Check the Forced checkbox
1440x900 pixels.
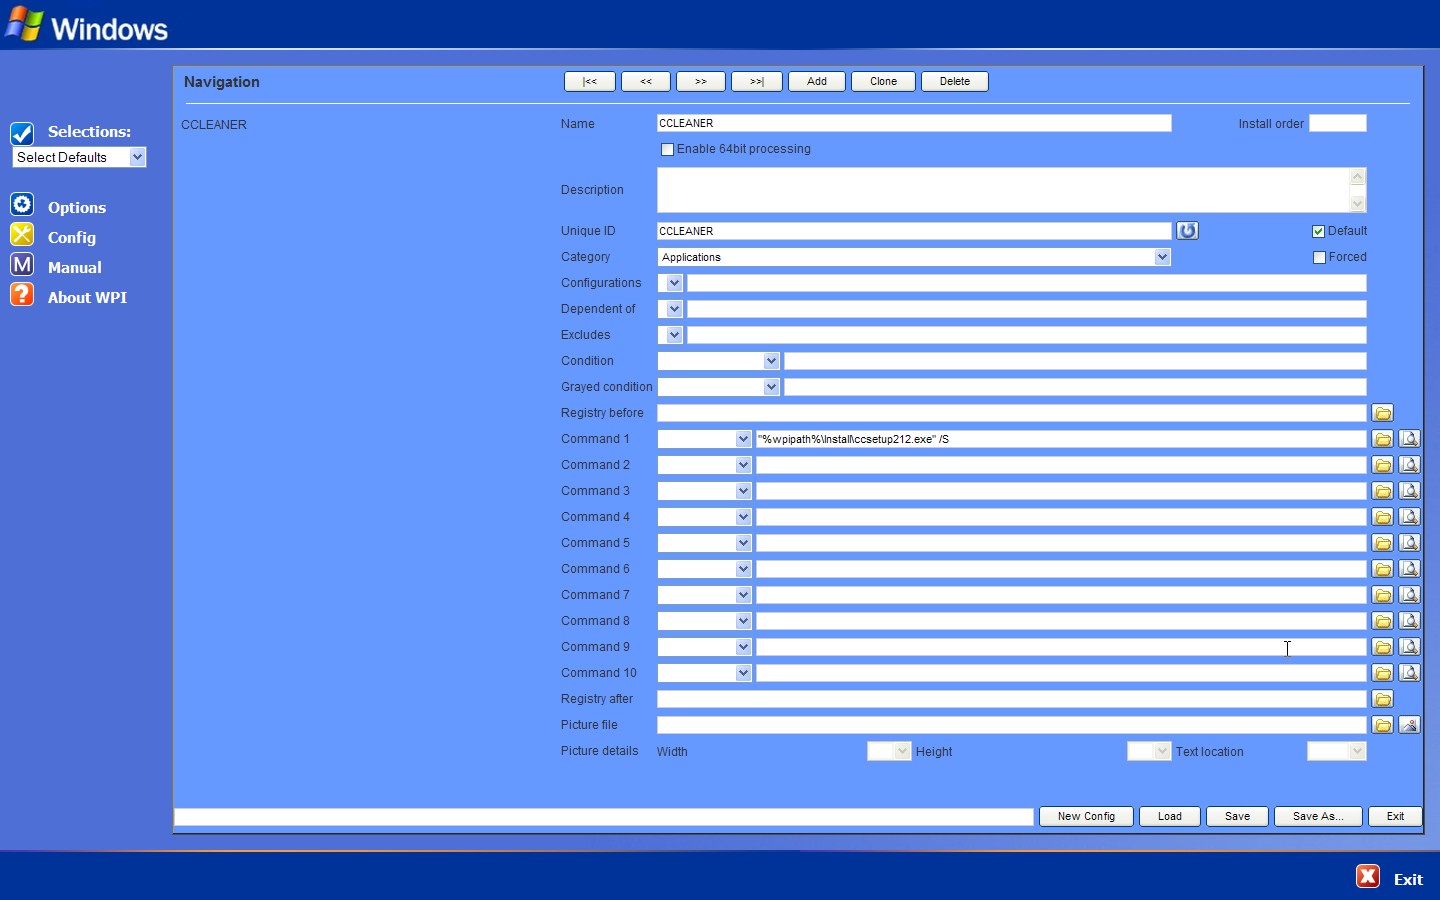[1319, 257]
